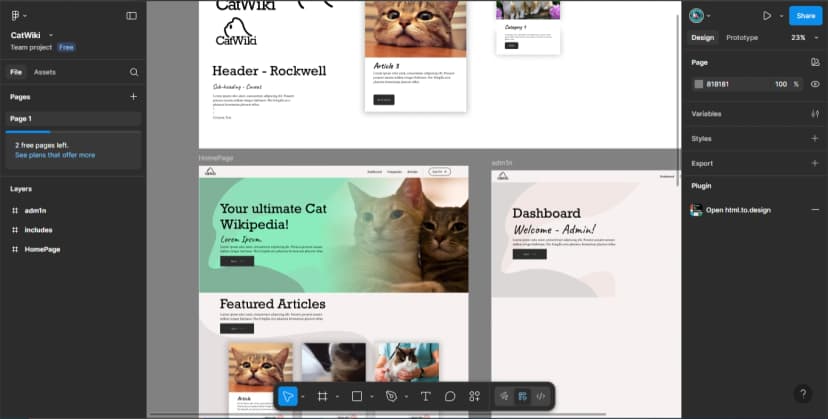Click the adm1n frame label on canvas
This screenshot has height=419, width=828.
coord(502,163)
